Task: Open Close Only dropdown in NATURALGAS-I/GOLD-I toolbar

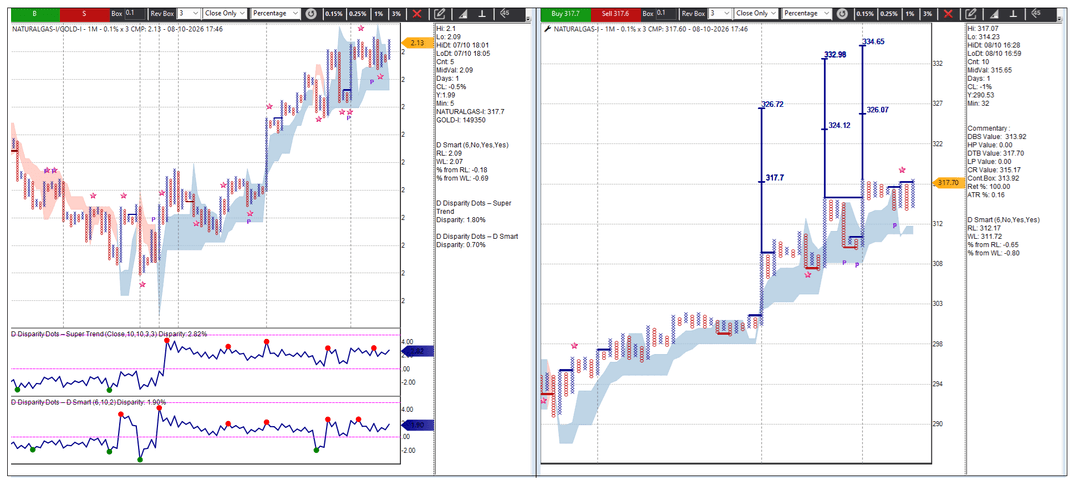Action: point(225,13)
